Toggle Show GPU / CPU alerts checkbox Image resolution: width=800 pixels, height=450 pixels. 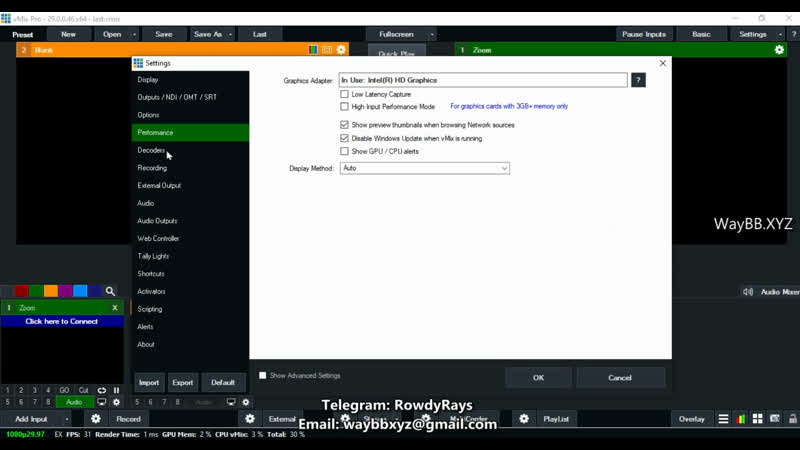(345, 151)
